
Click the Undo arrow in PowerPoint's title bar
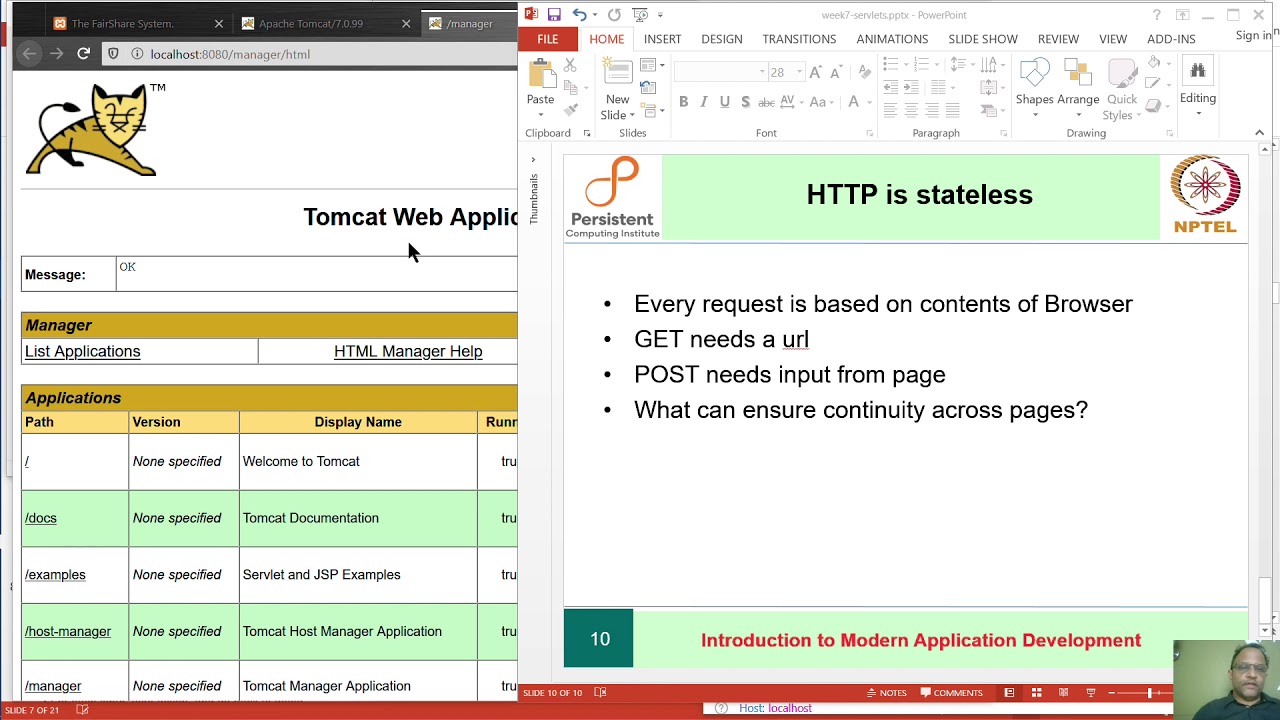(579, 15)
